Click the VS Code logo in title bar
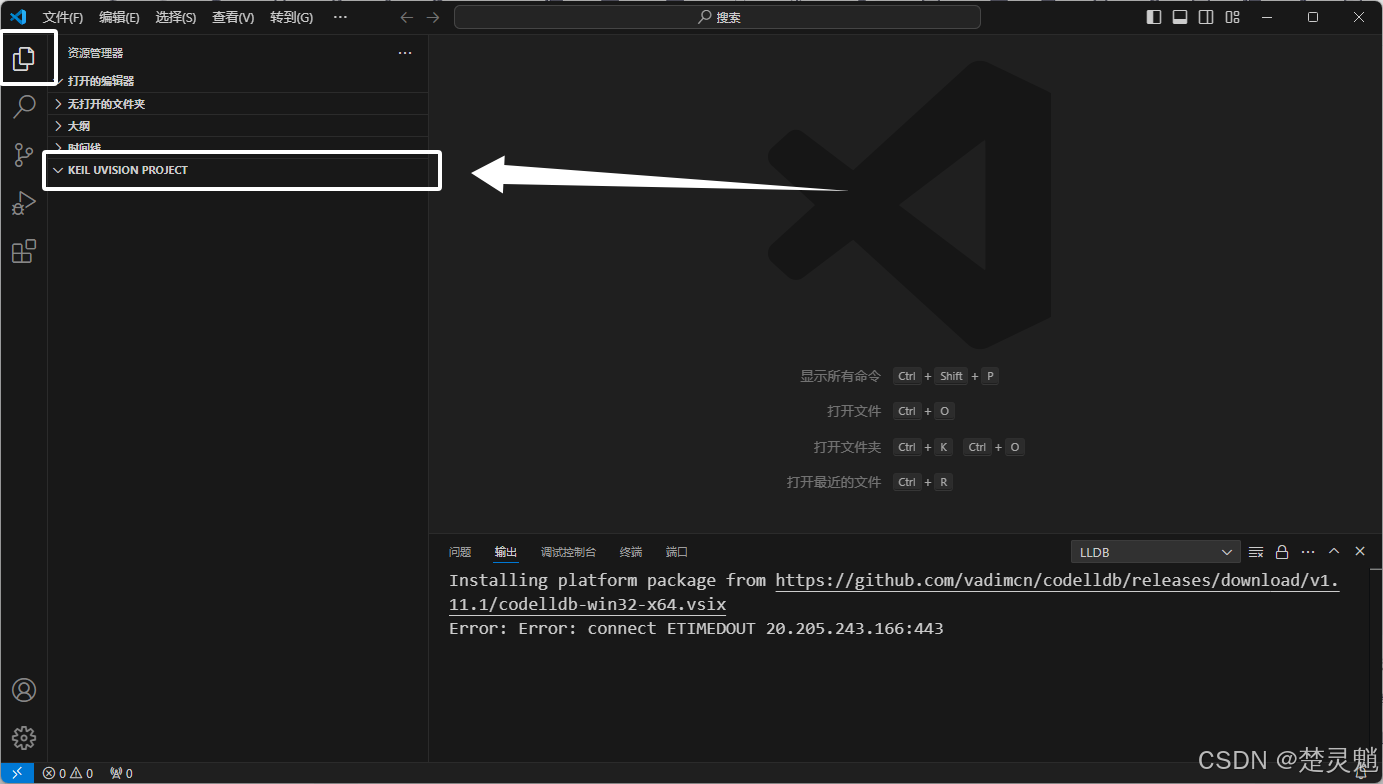 [x=18, y=17]
